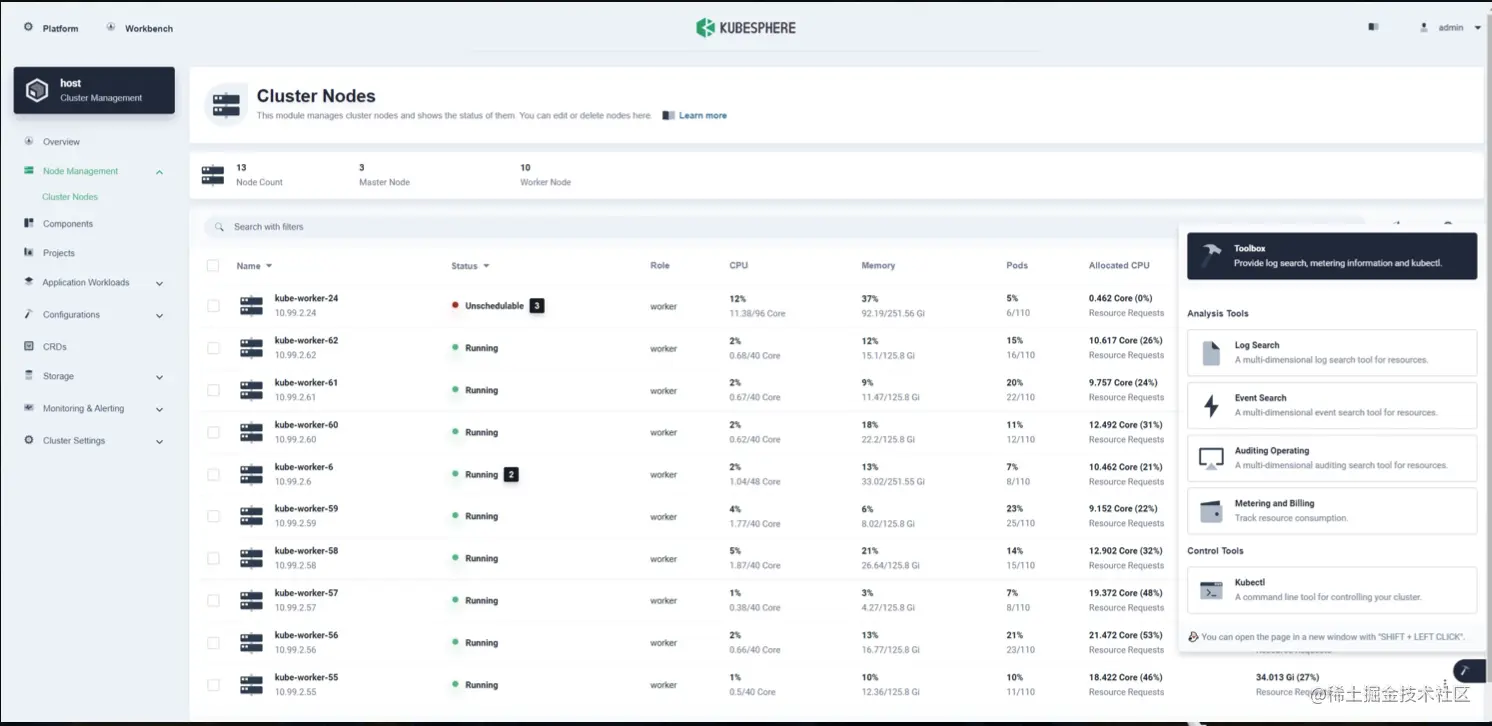Open Event Search tool
The width and height of the screenshot is (1492, 726).
[x=1331, y=405]
